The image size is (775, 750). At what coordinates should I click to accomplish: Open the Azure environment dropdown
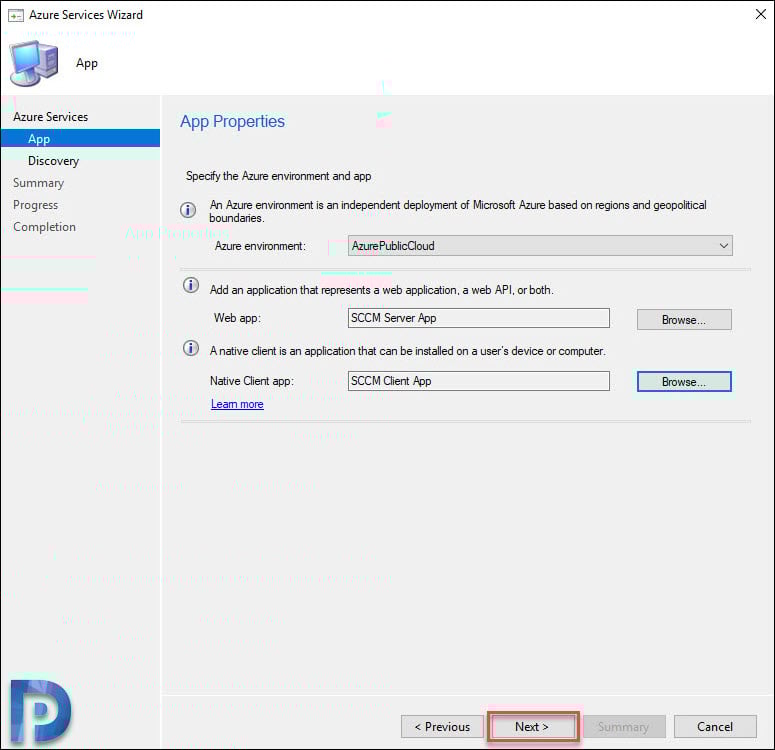coord(540,246)
